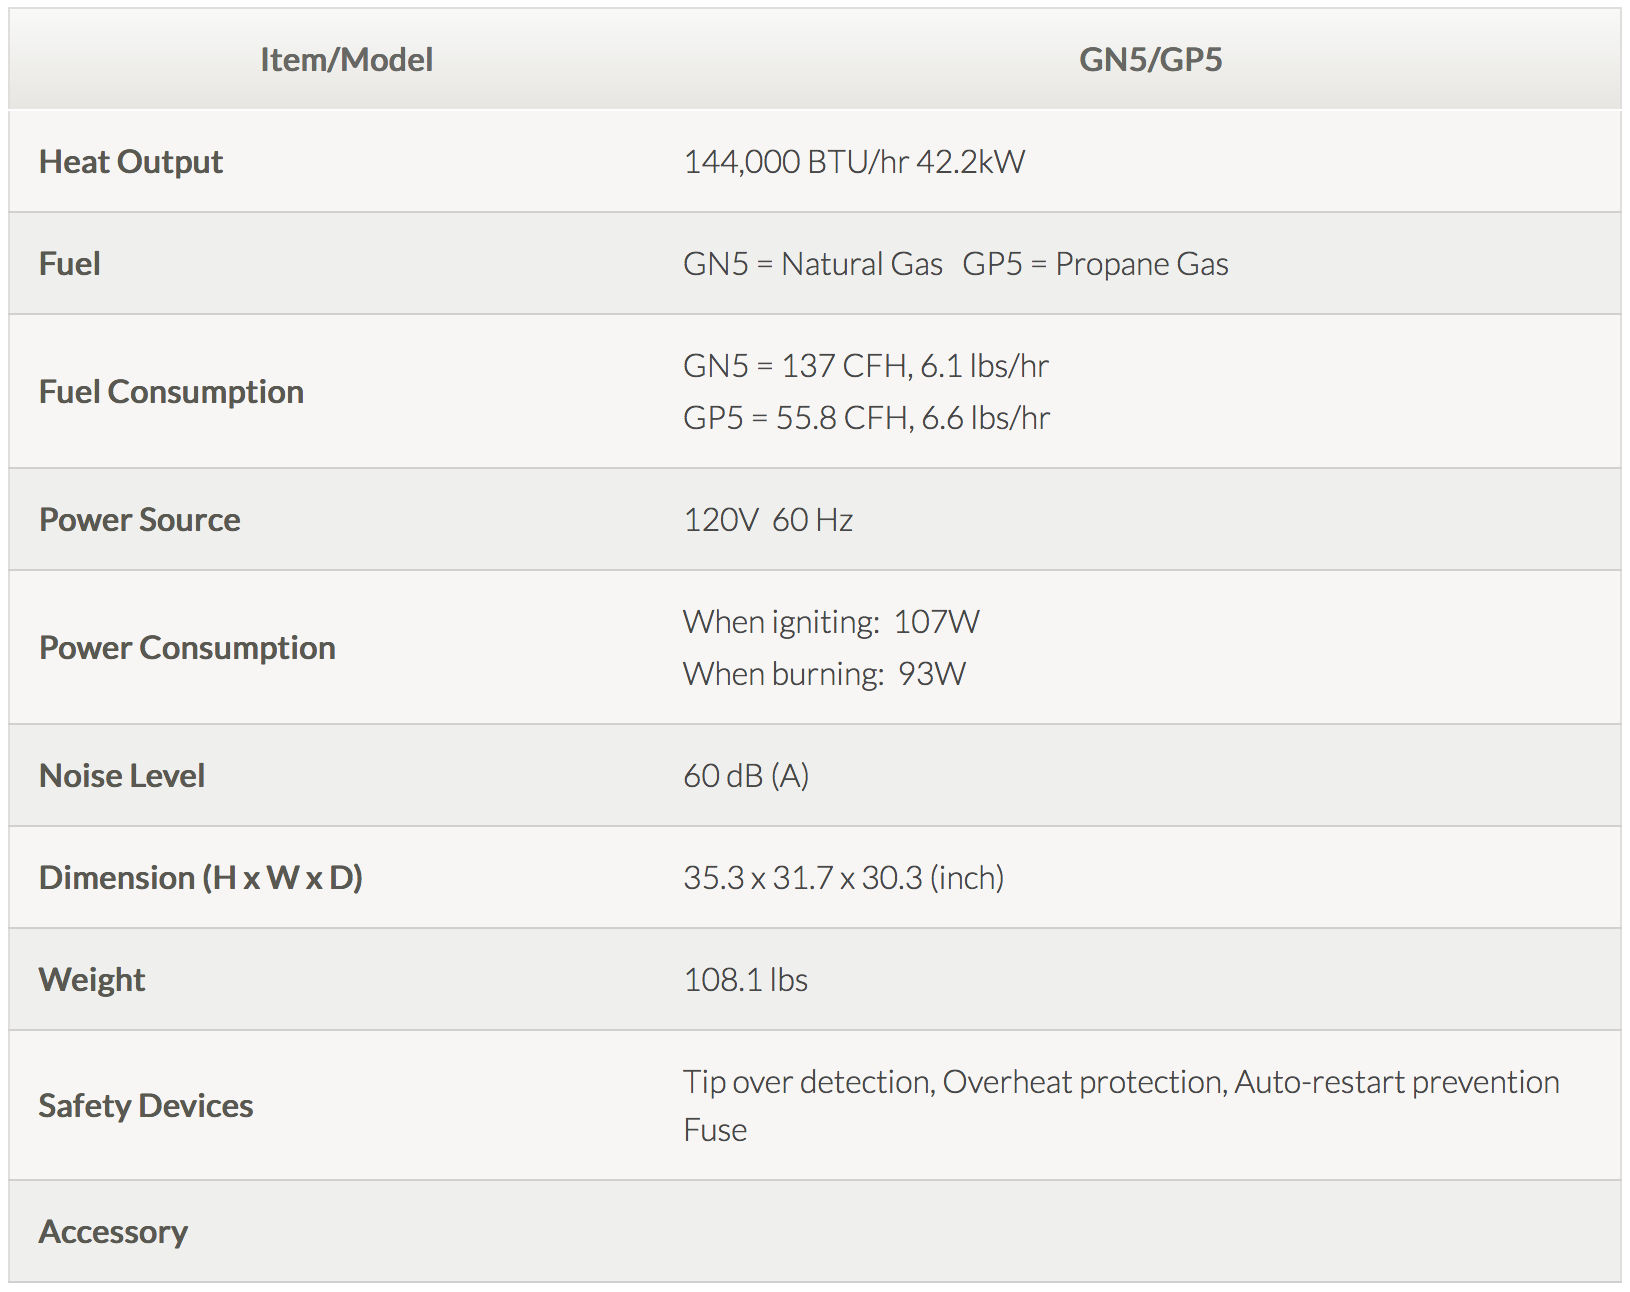This screenshot has width=1630, height=1292.
Task: Click the When burning: 93W line
Action: [x=824, y=674]
